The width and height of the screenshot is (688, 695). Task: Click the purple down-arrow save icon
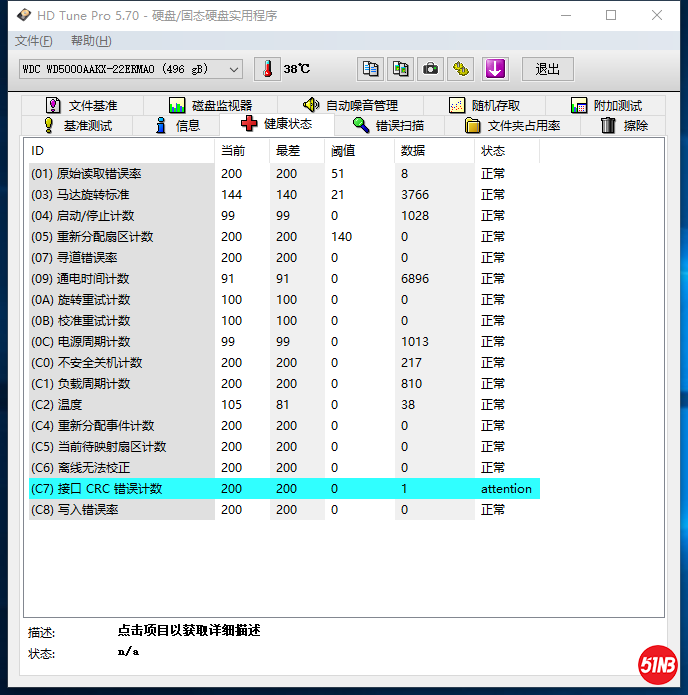coord(495,69)
